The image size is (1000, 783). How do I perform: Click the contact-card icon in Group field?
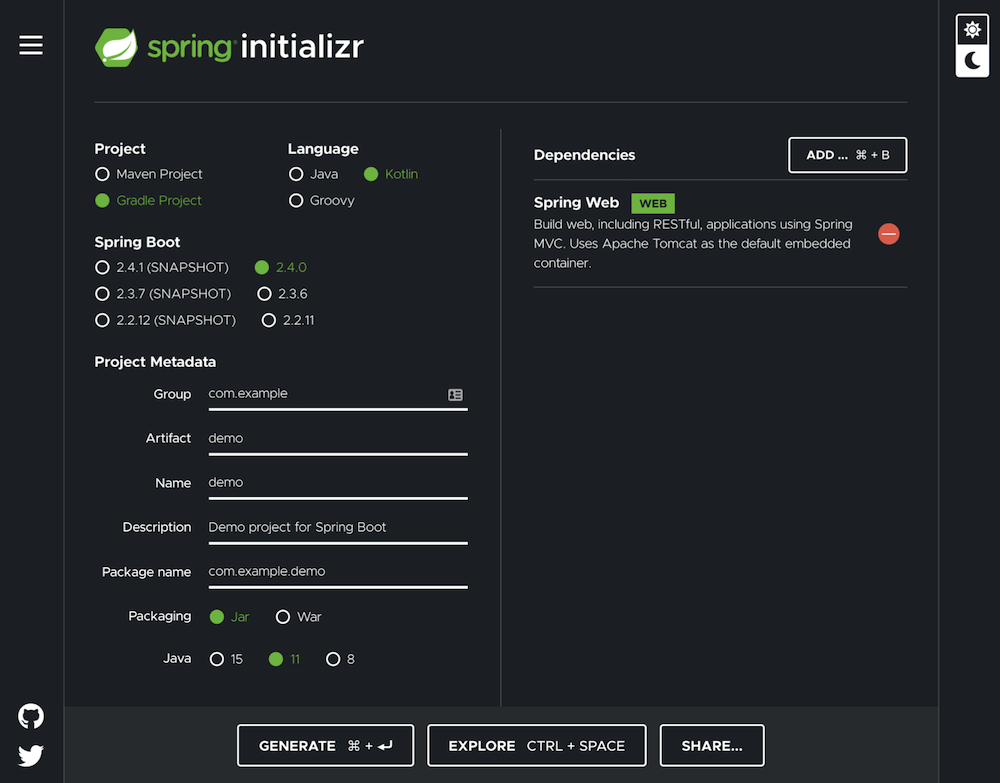coord(456,394)
